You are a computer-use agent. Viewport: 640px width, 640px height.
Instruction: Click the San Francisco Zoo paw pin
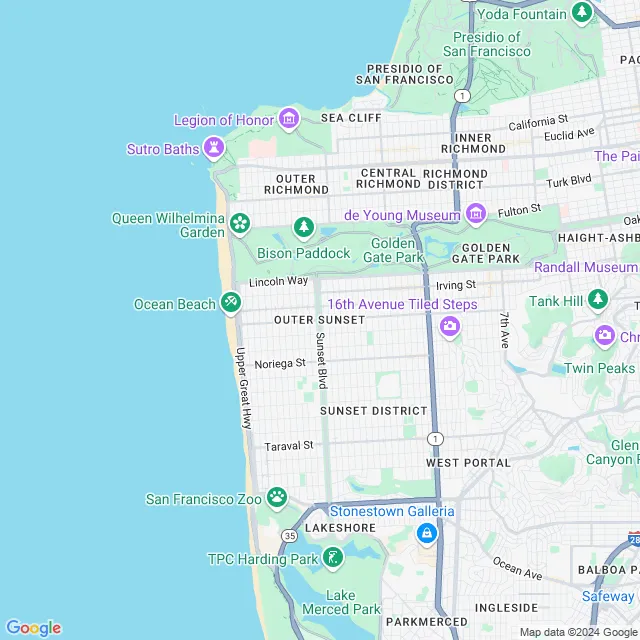277,498
